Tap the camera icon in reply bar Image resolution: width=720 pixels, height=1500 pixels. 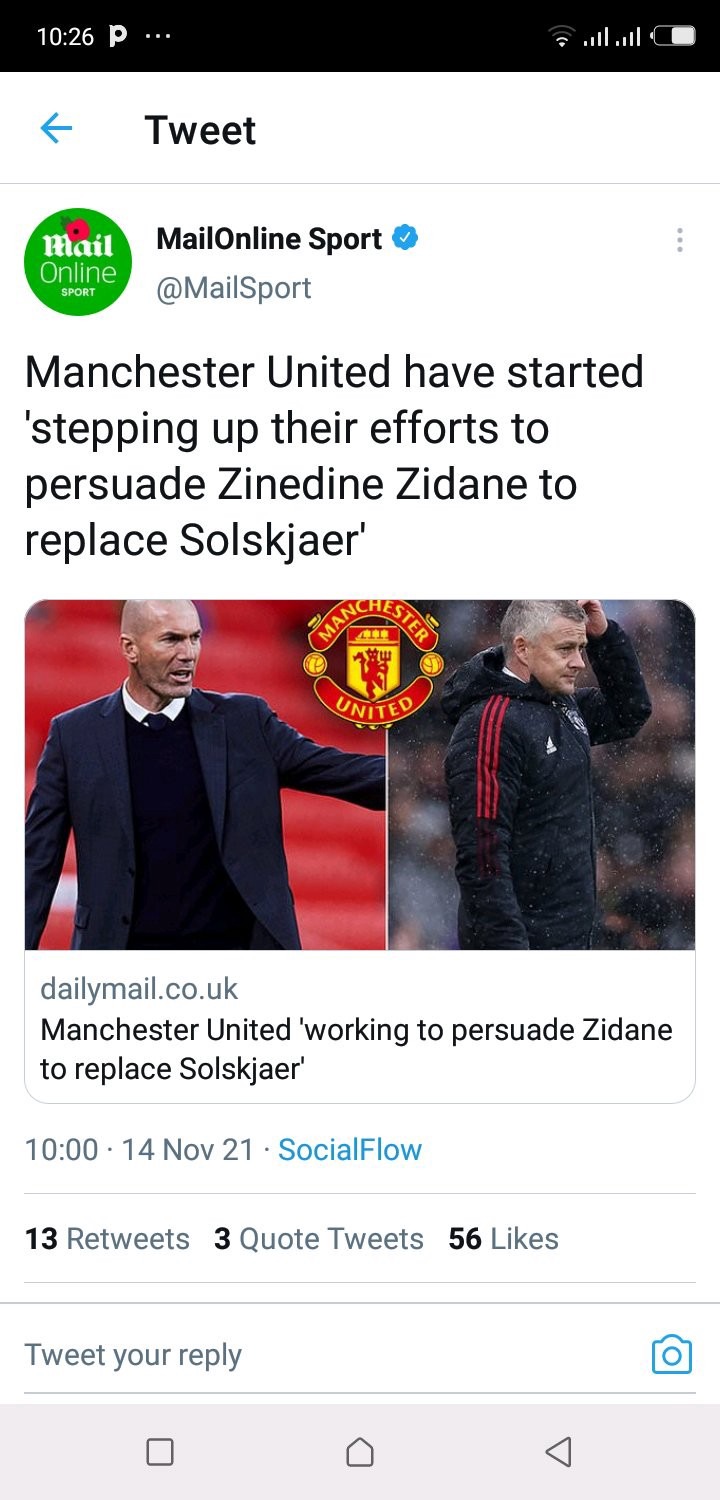tap(672, 1355)
